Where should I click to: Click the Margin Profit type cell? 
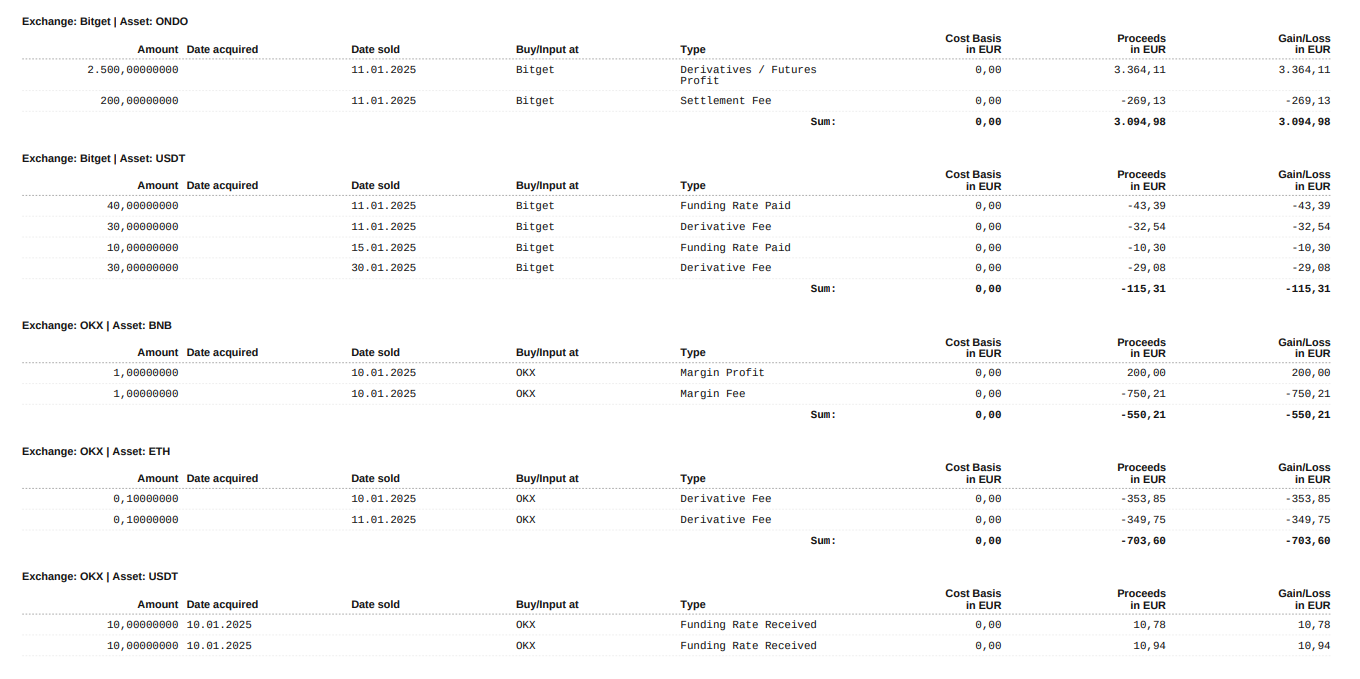click(722, 373)
